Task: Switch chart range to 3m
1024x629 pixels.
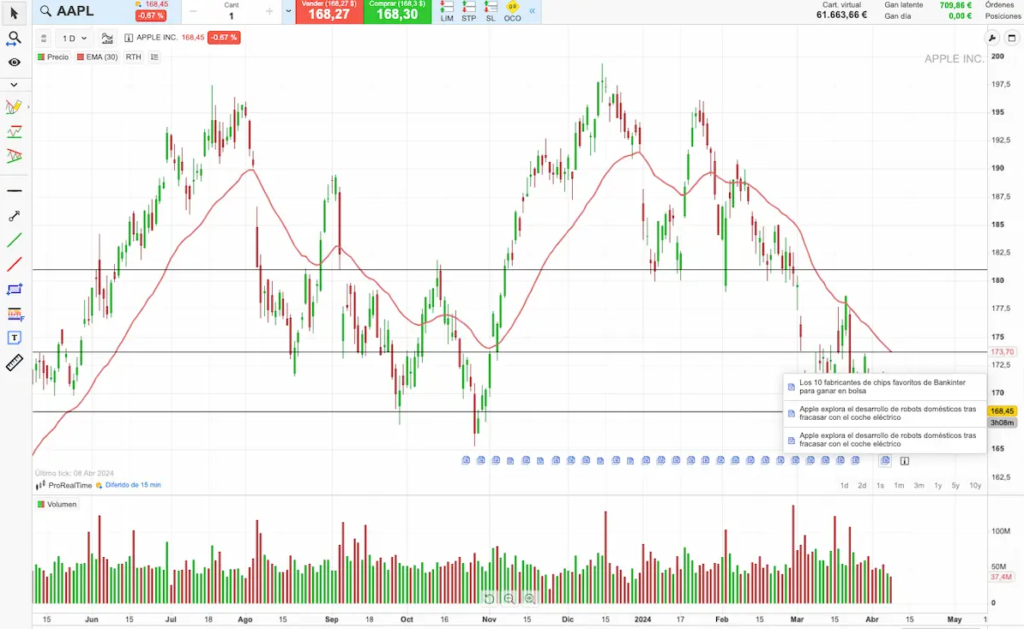Action: point(918,485)
